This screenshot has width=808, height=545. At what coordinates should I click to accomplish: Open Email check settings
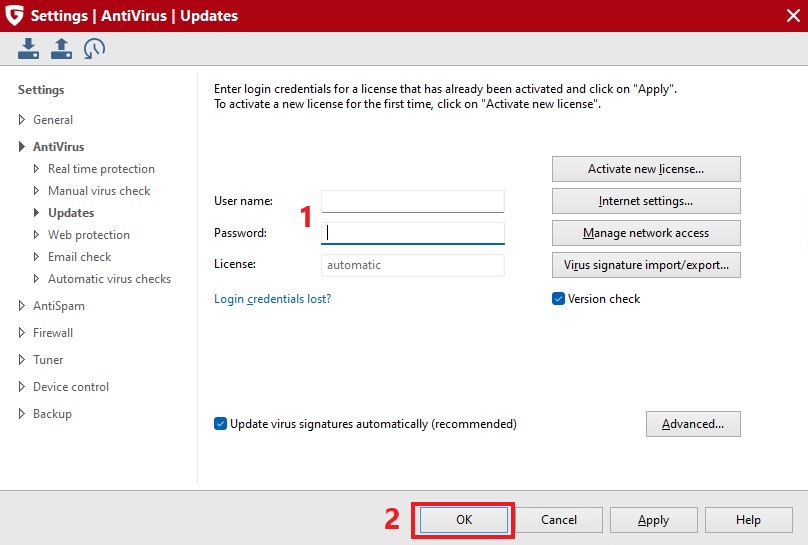[79, 257]
